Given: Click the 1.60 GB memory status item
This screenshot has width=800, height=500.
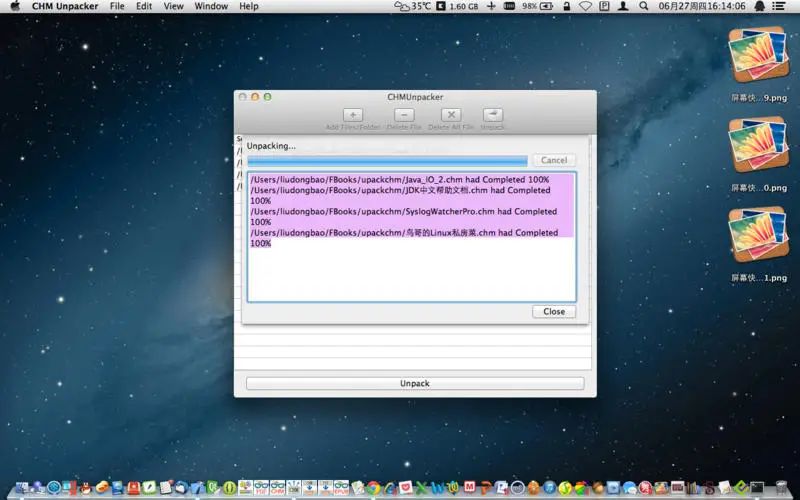Looking at the screenshot, I should [x=458, y=6].
